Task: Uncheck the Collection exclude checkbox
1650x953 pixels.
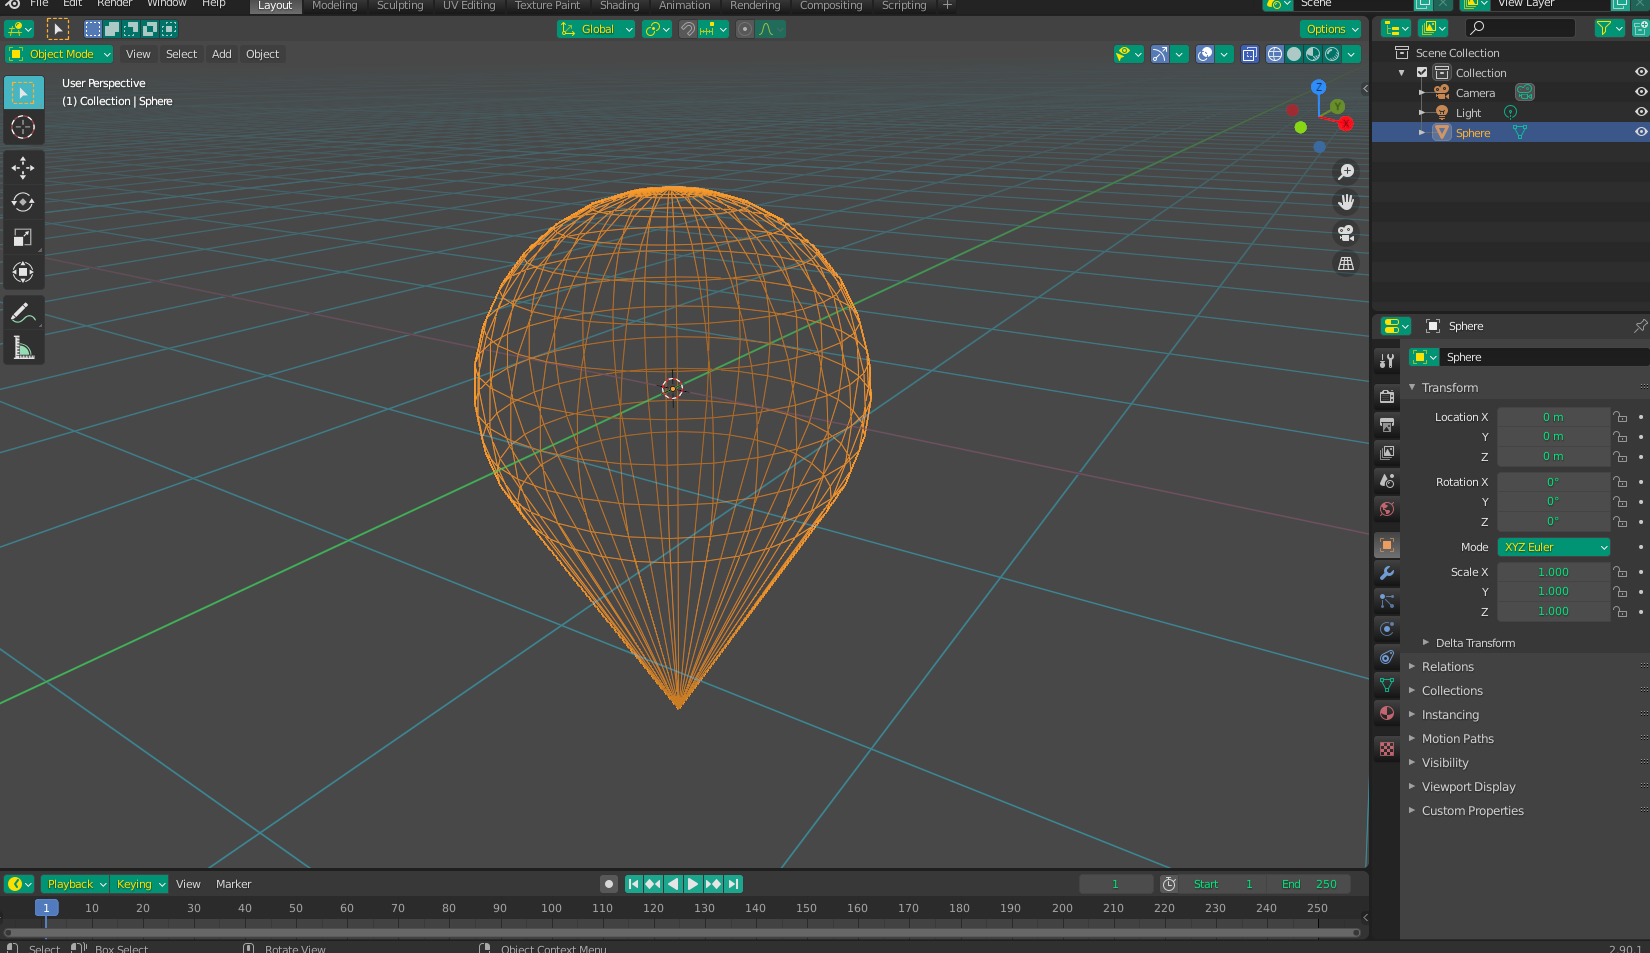Action: (1422, 72)
